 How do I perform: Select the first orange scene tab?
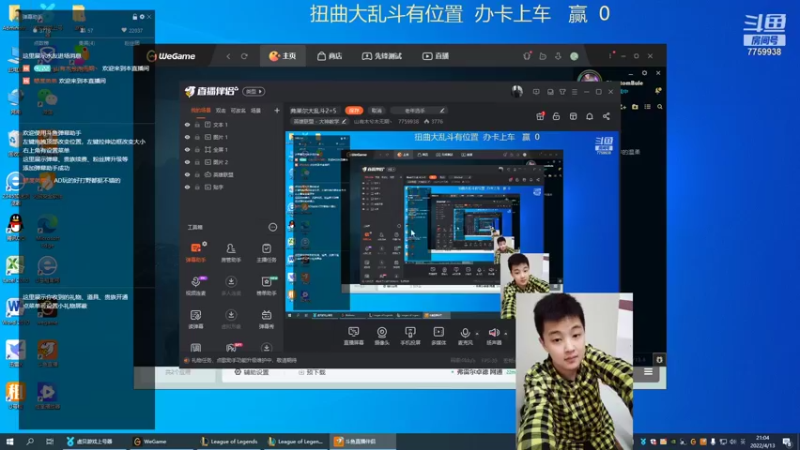(x=201, y=110)
